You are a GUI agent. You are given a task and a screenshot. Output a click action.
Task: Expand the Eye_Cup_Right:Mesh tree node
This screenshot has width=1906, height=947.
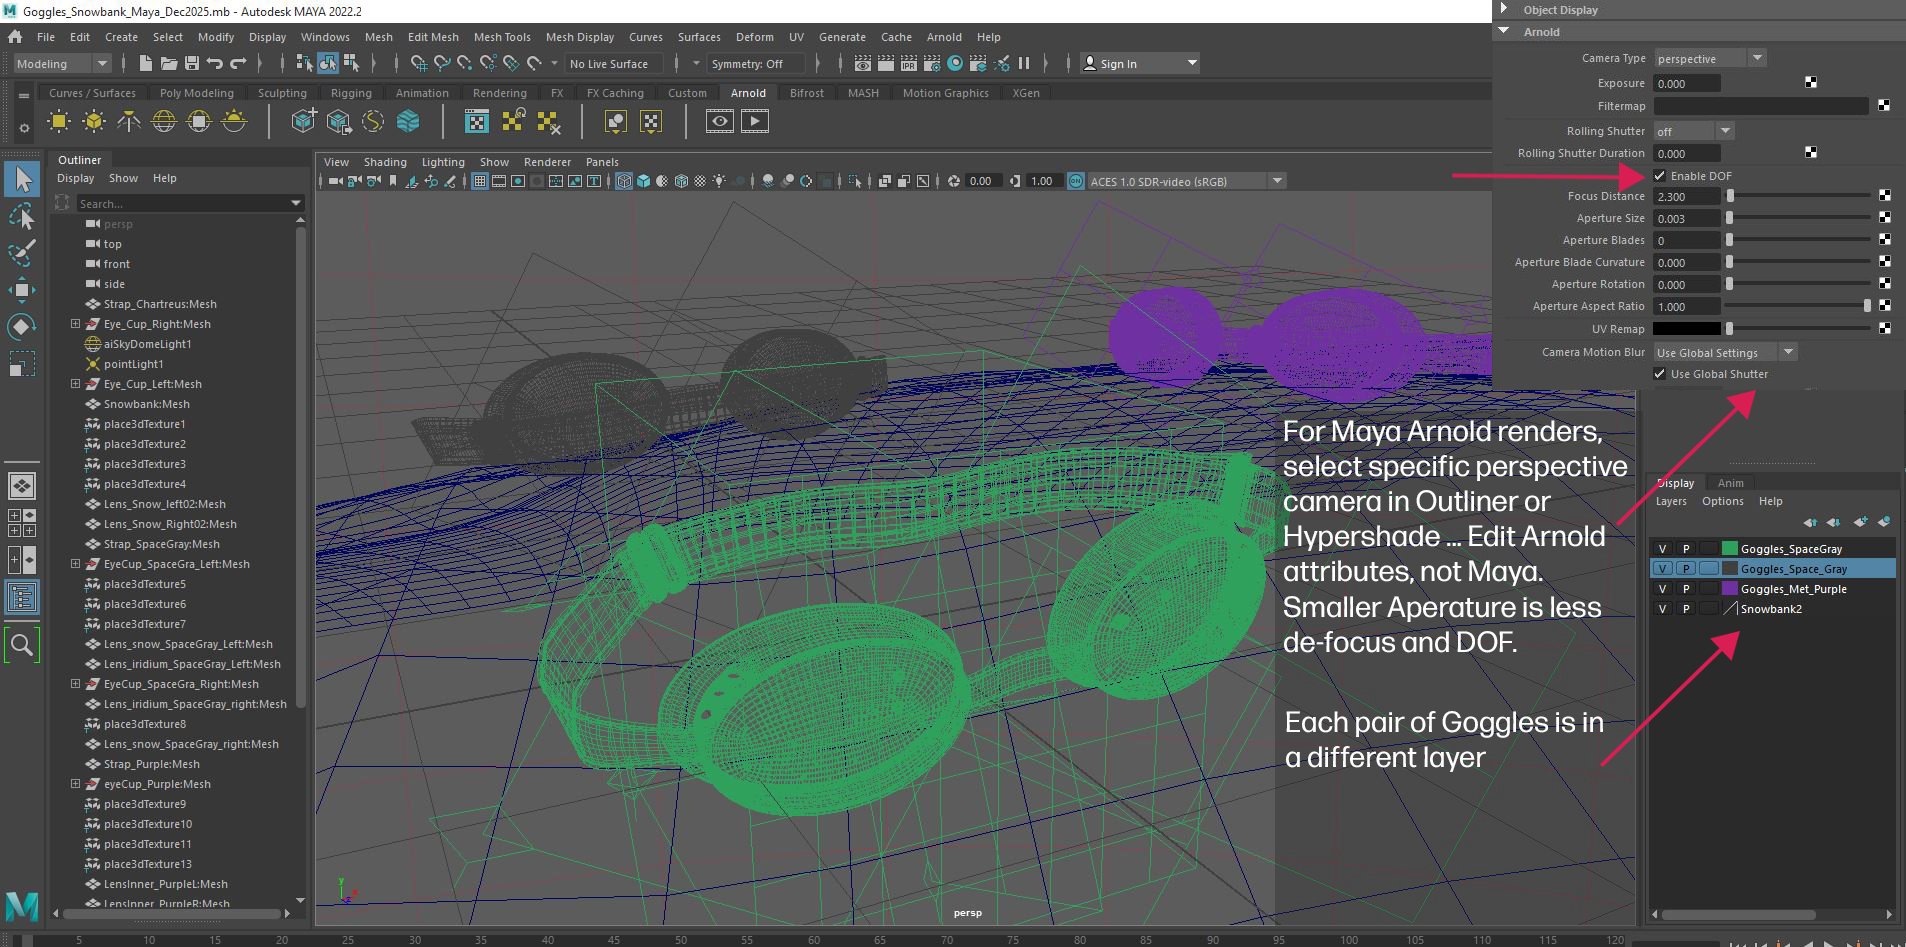coord(75,324)
